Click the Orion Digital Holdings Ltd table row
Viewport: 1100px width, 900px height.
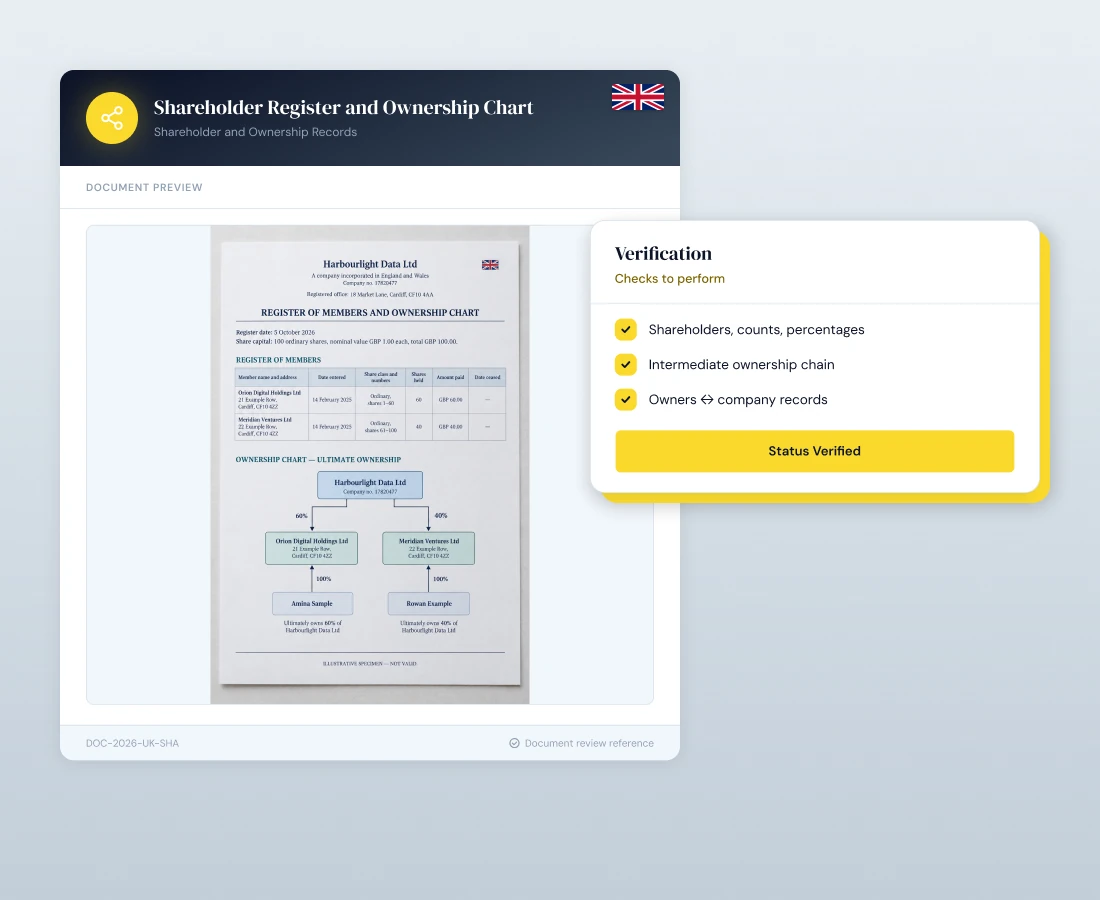[x=370, y=400]
